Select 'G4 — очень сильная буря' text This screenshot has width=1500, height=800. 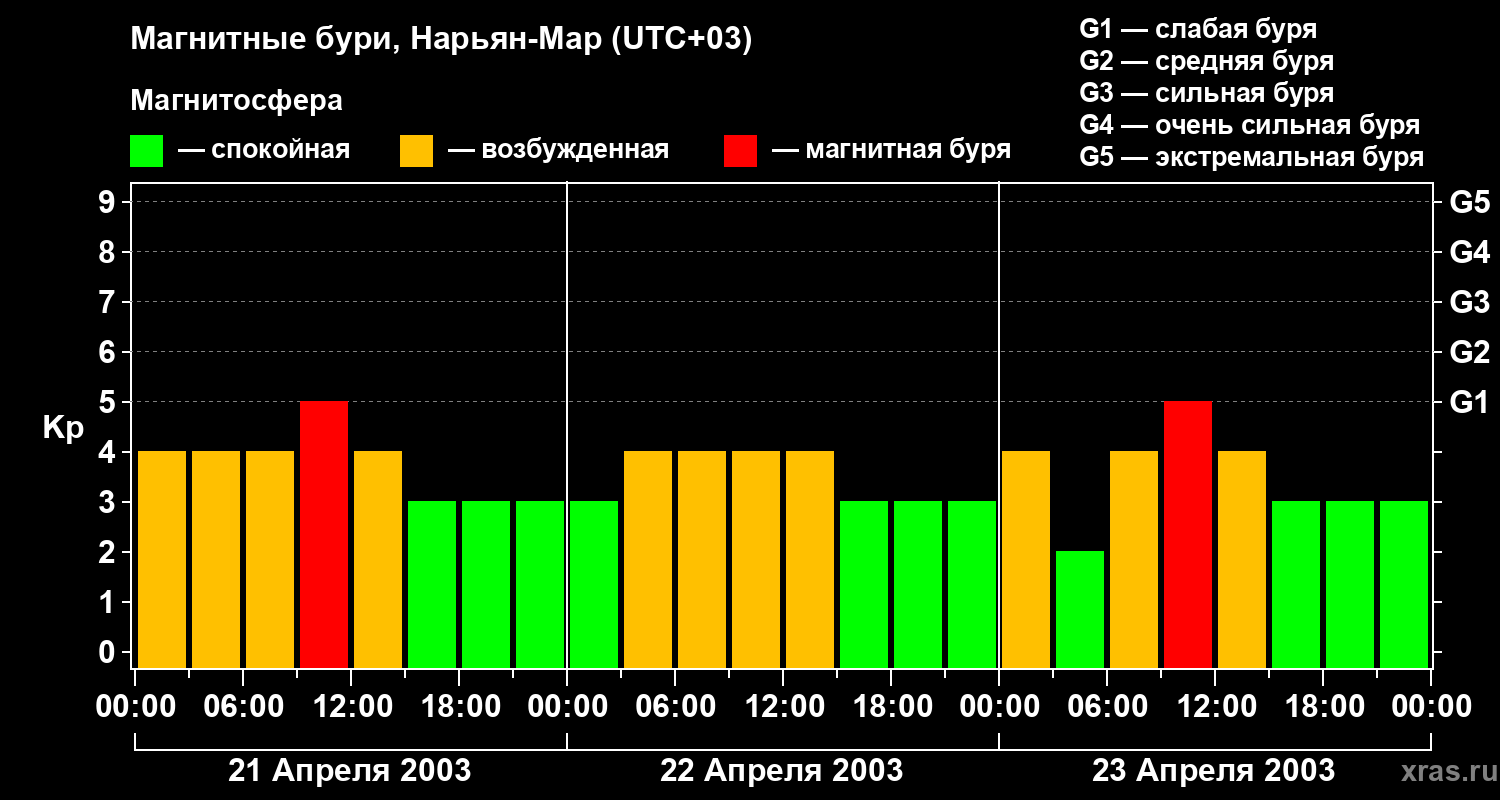click(x=1250, y=125)
